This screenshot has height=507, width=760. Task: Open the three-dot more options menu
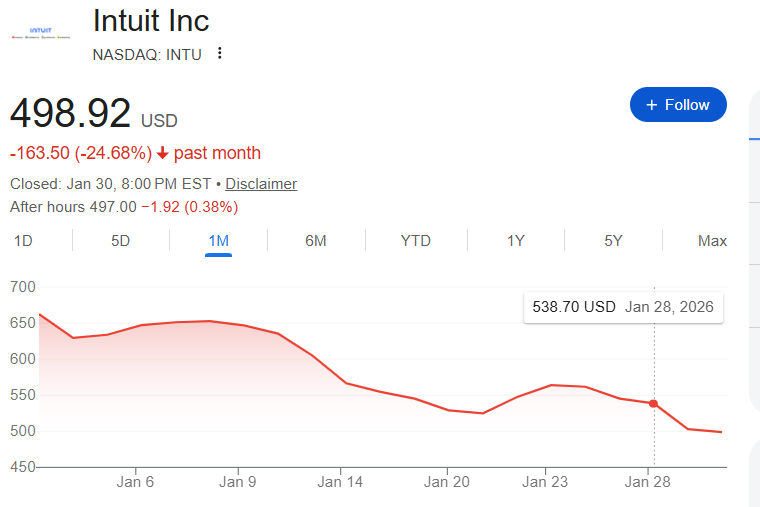click(x=220, y=54)
